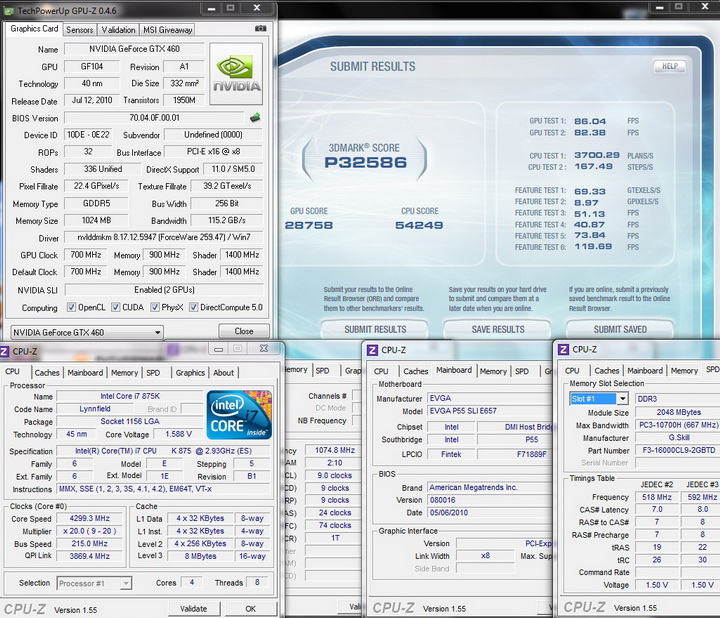720x618 pixels.
Task: Open the Caches tab in CPU-Z
Action: tap(46, 373)
